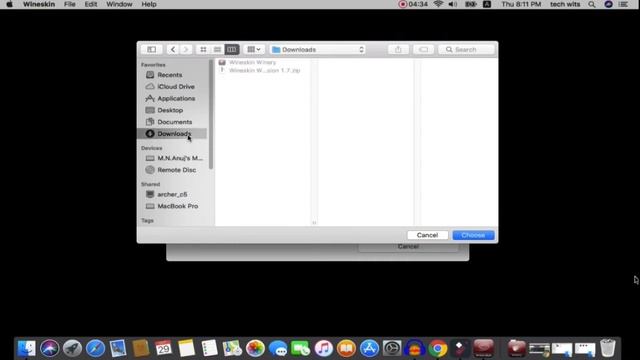
Task: Click the Edit Tags toolbar button
Action: pyautogui.click(x=423, y=49)
